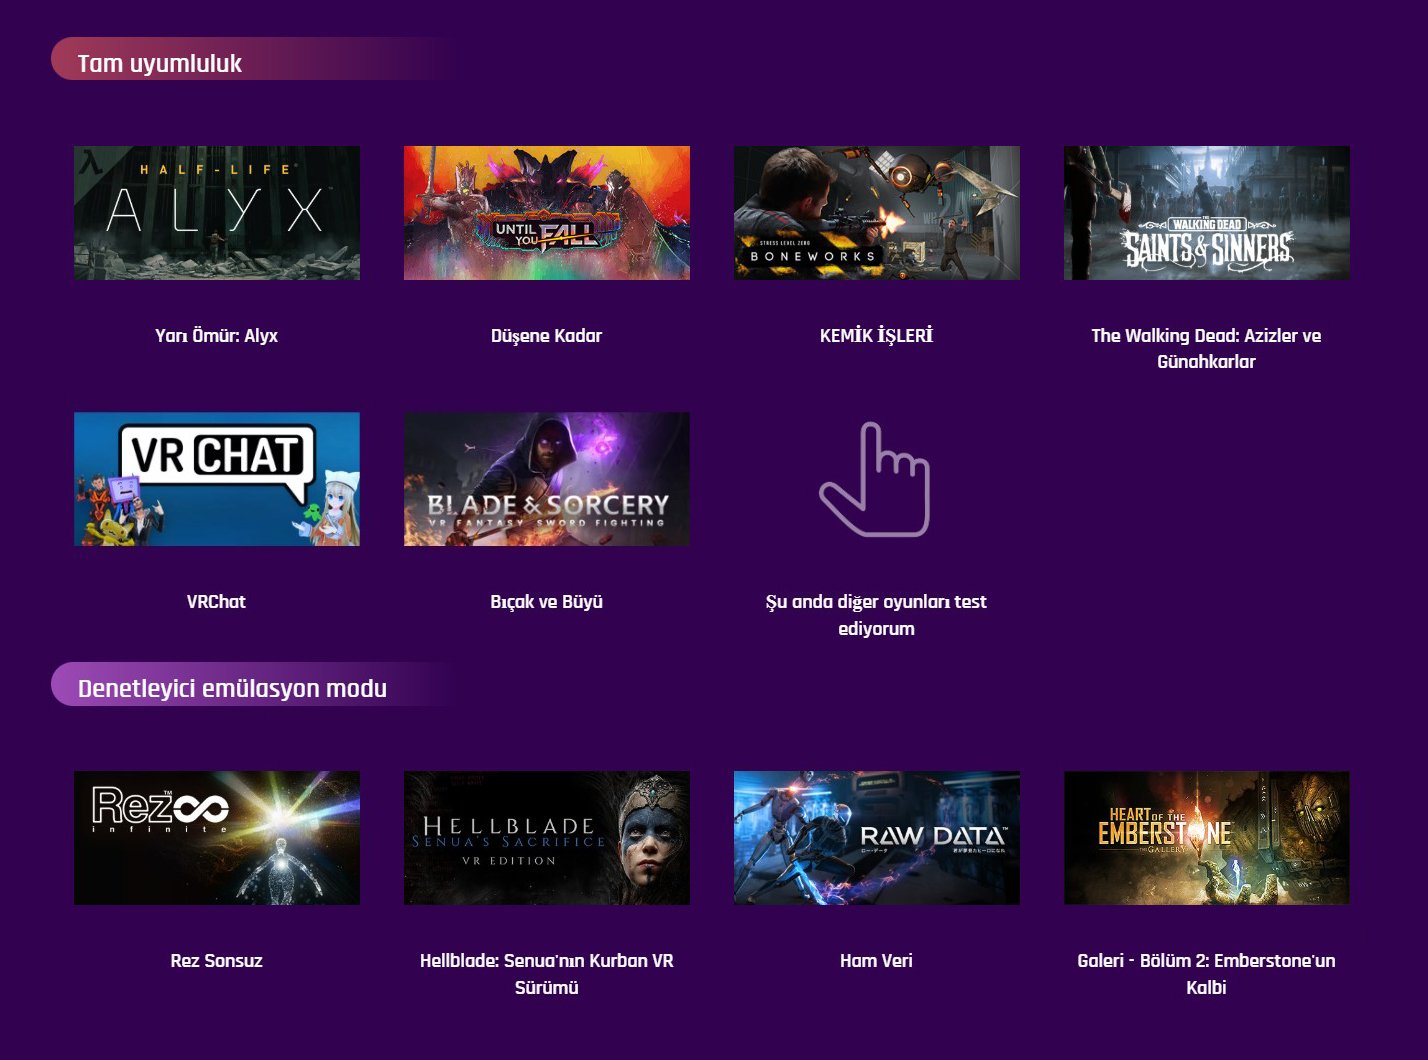The width and height of the screenshot is (1428, 1060).
Task: Open the Heart of the Emberstone thumbnail
Action: [1207, 838]
